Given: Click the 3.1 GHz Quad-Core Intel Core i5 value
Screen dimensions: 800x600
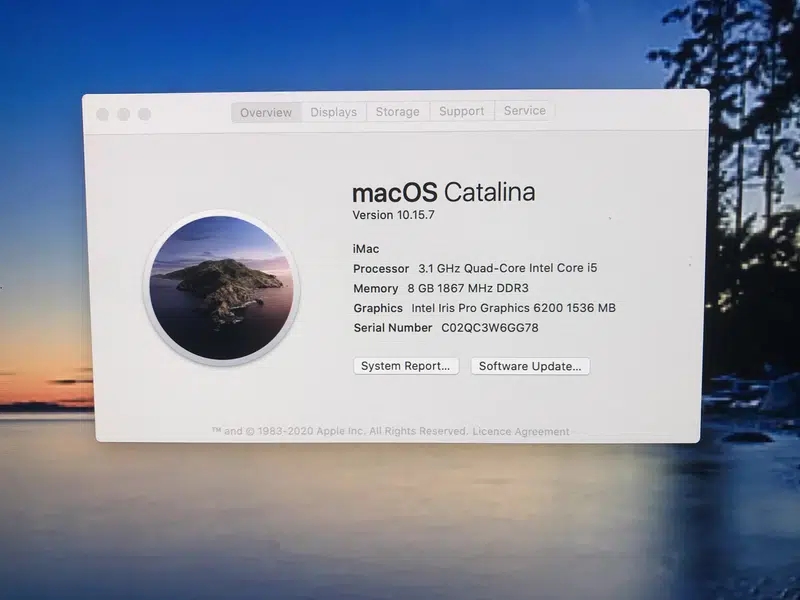Looking at the screenshot, I should click(508, 268).
